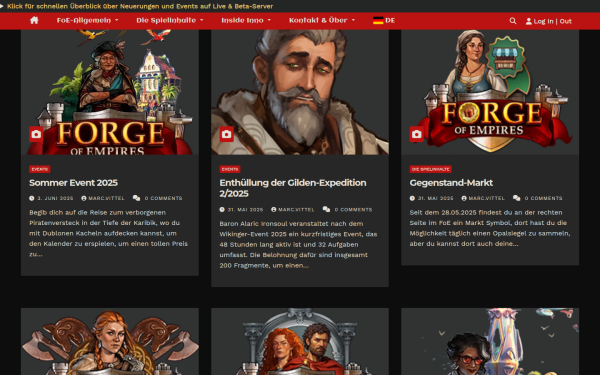The height and width of the screenshot is (375, 600).
Task: Click the Events tag on Sommer Event post
Action: 40,169
